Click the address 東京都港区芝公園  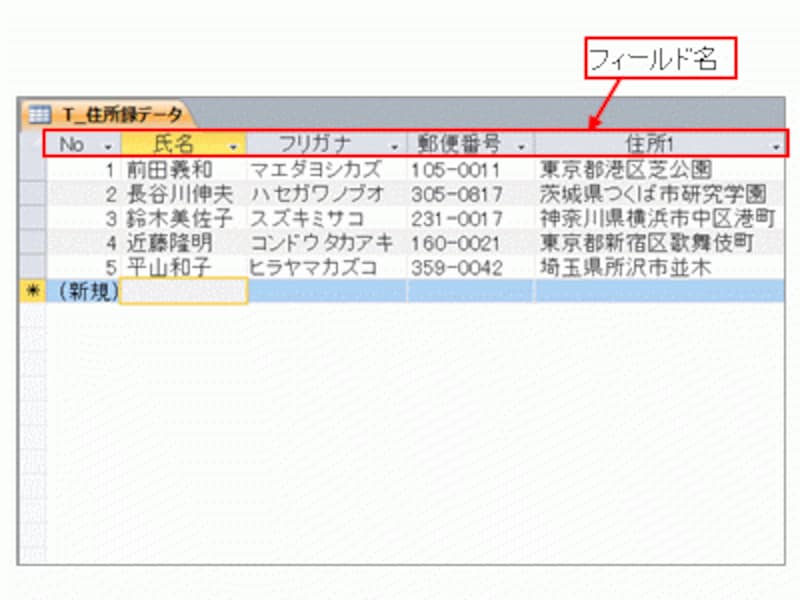(x=659, y=169)
